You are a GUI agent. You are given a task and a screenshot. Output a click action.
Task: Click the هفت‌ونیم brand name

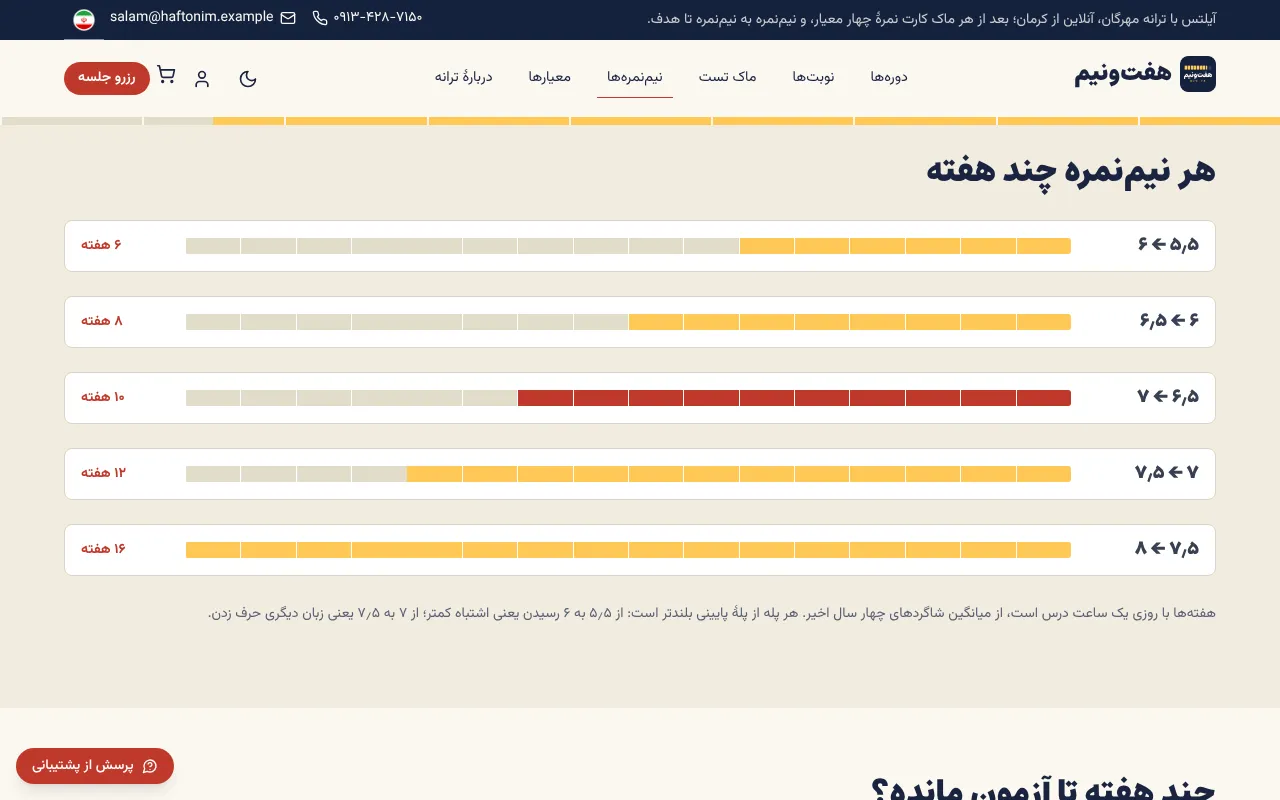(1123, 74)
